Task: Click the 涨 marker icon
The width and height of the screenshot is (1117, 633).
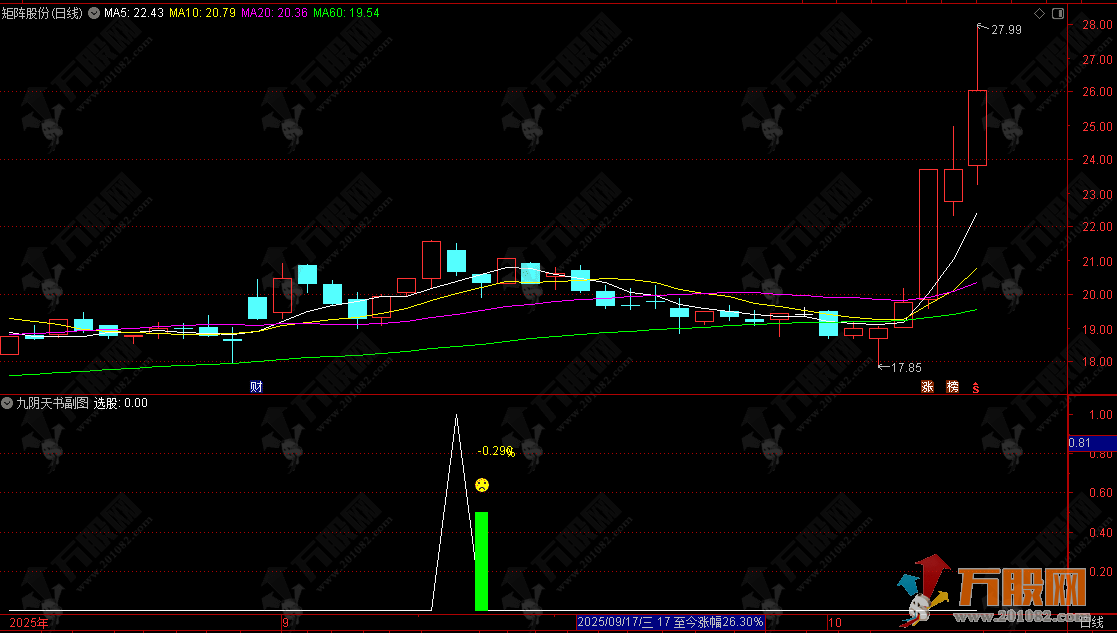Action: 928,387
